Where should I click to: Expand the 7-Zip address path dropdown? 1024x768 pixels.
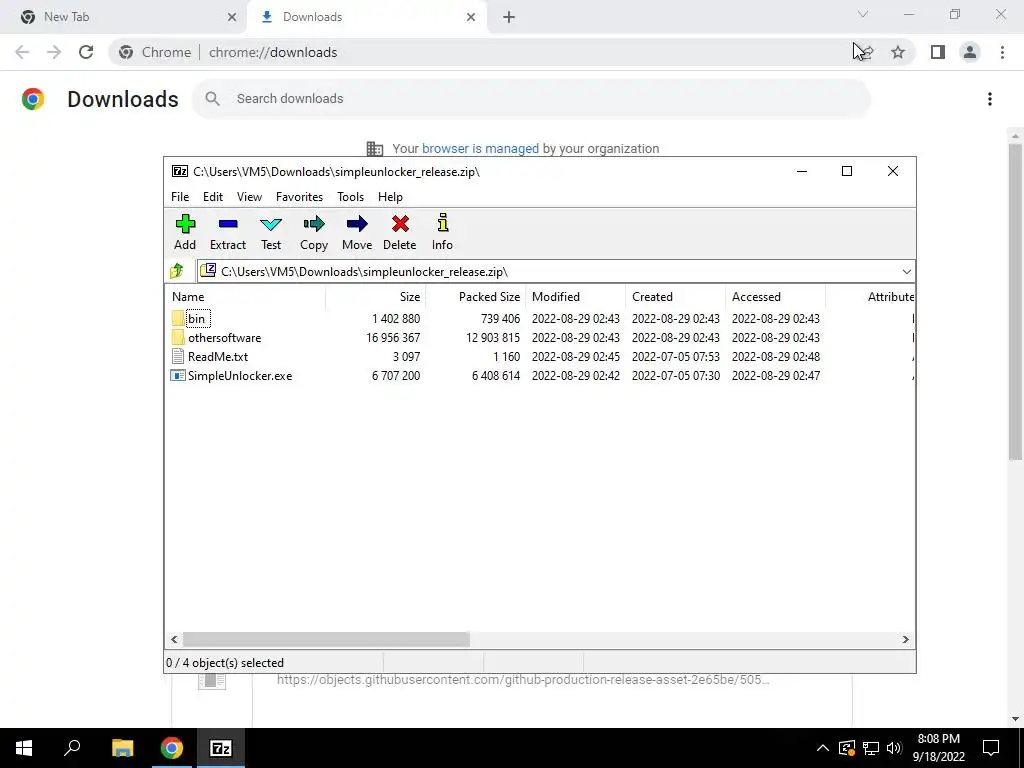point(906,272)
